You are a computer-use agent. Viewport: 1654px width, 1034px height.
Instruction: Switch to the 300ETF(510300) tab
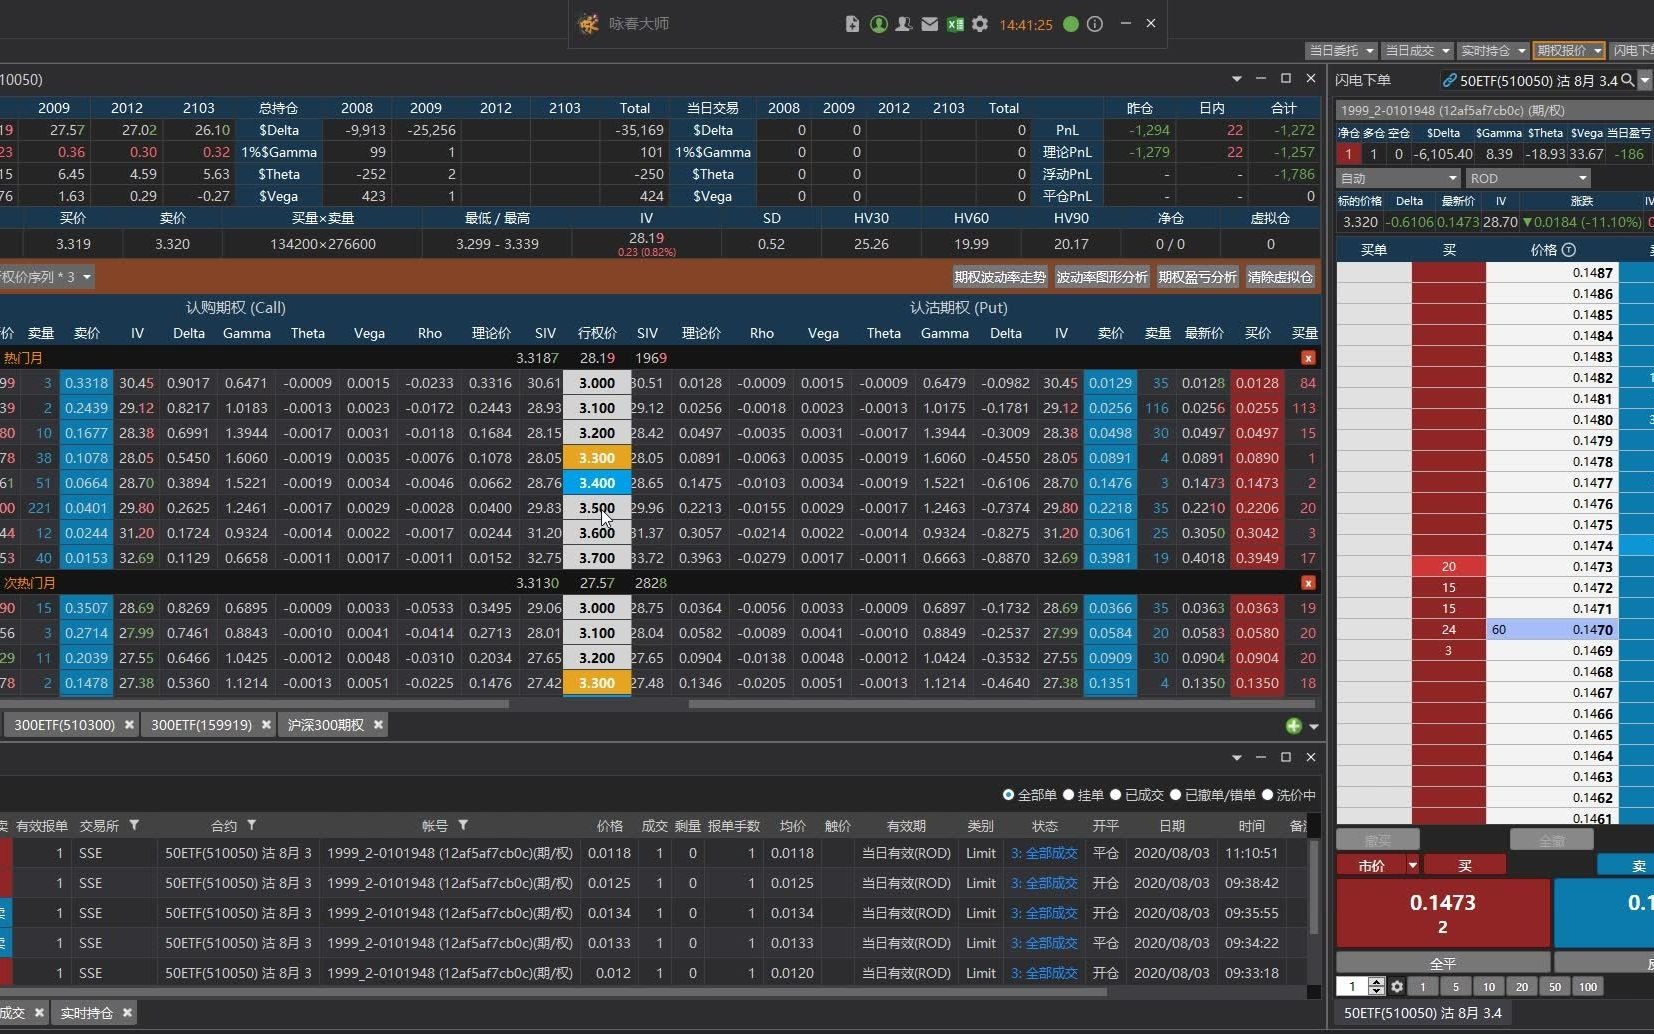point(65,725)
